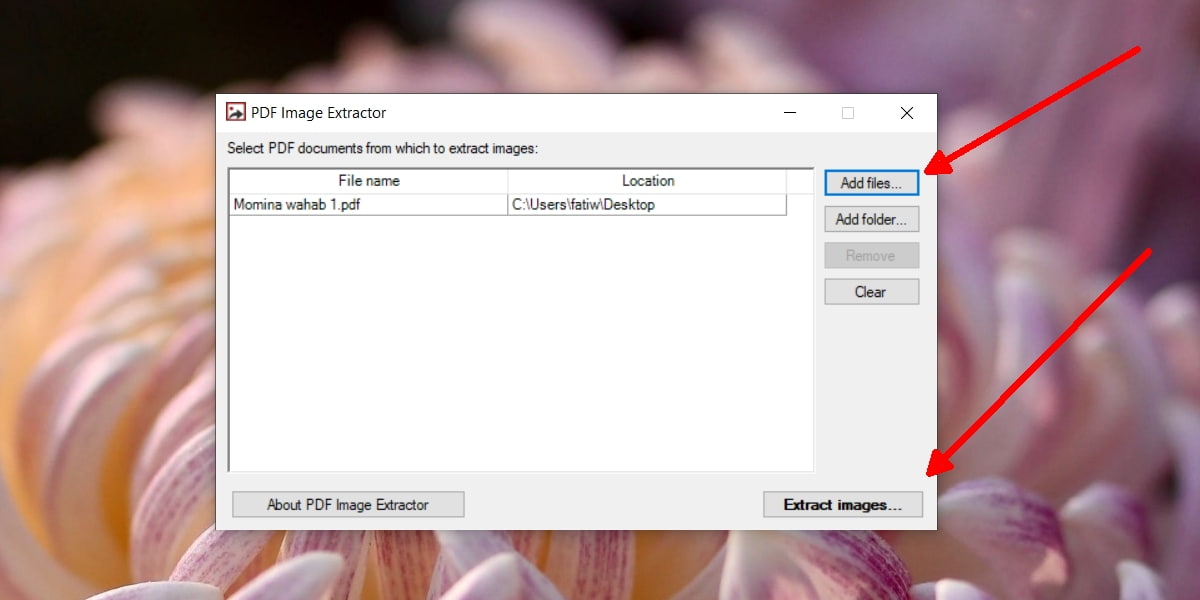Open the Add folder... dialog
The height and width of the screenshot is (600, 1200).
tap(871, 219)
